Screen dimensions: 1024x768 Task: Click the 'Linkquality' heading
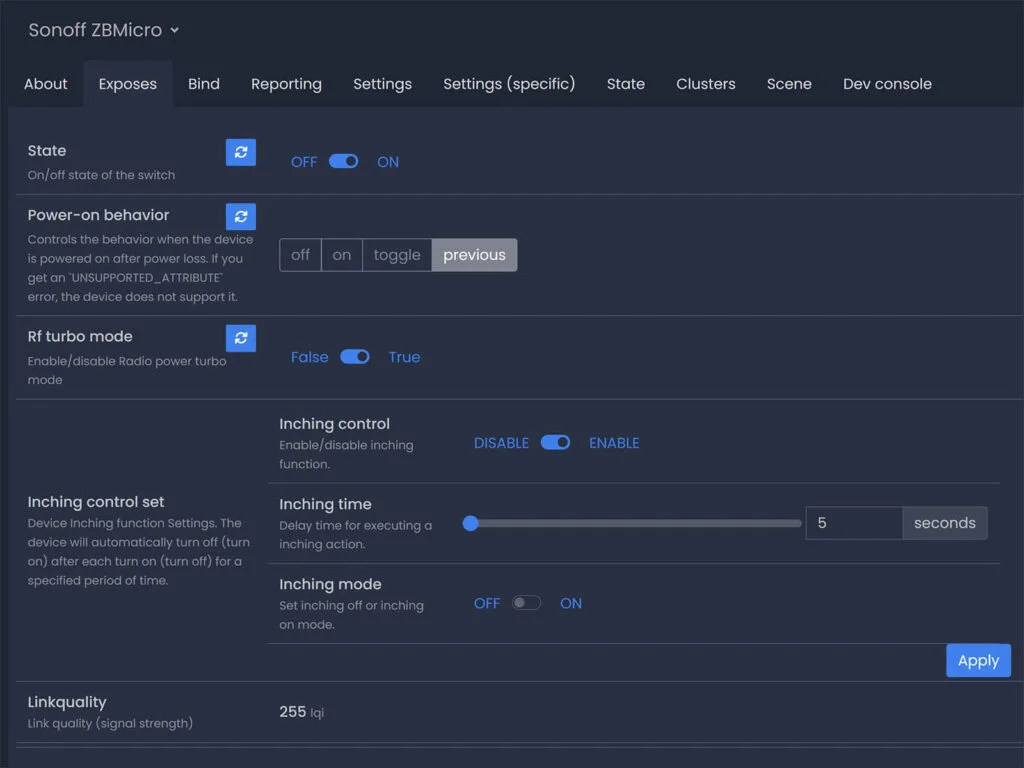click(x=67, y=702)
